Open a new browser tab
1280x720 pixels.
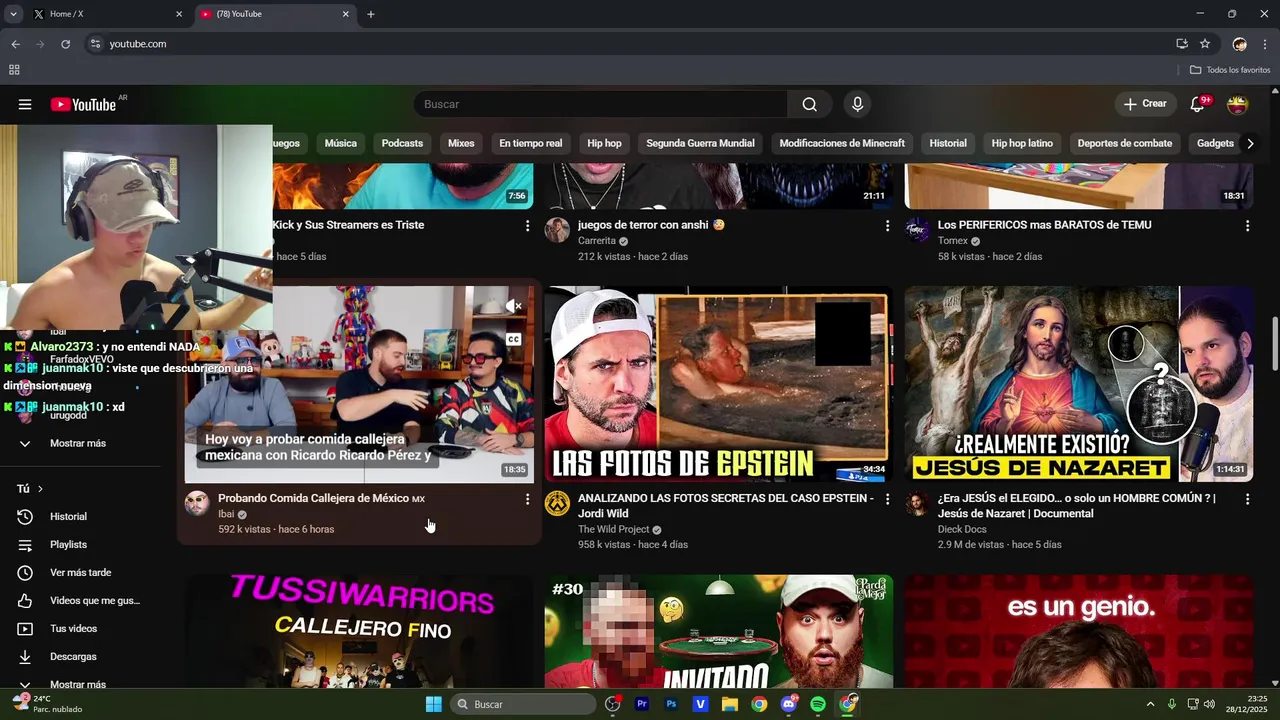[371, 14]
